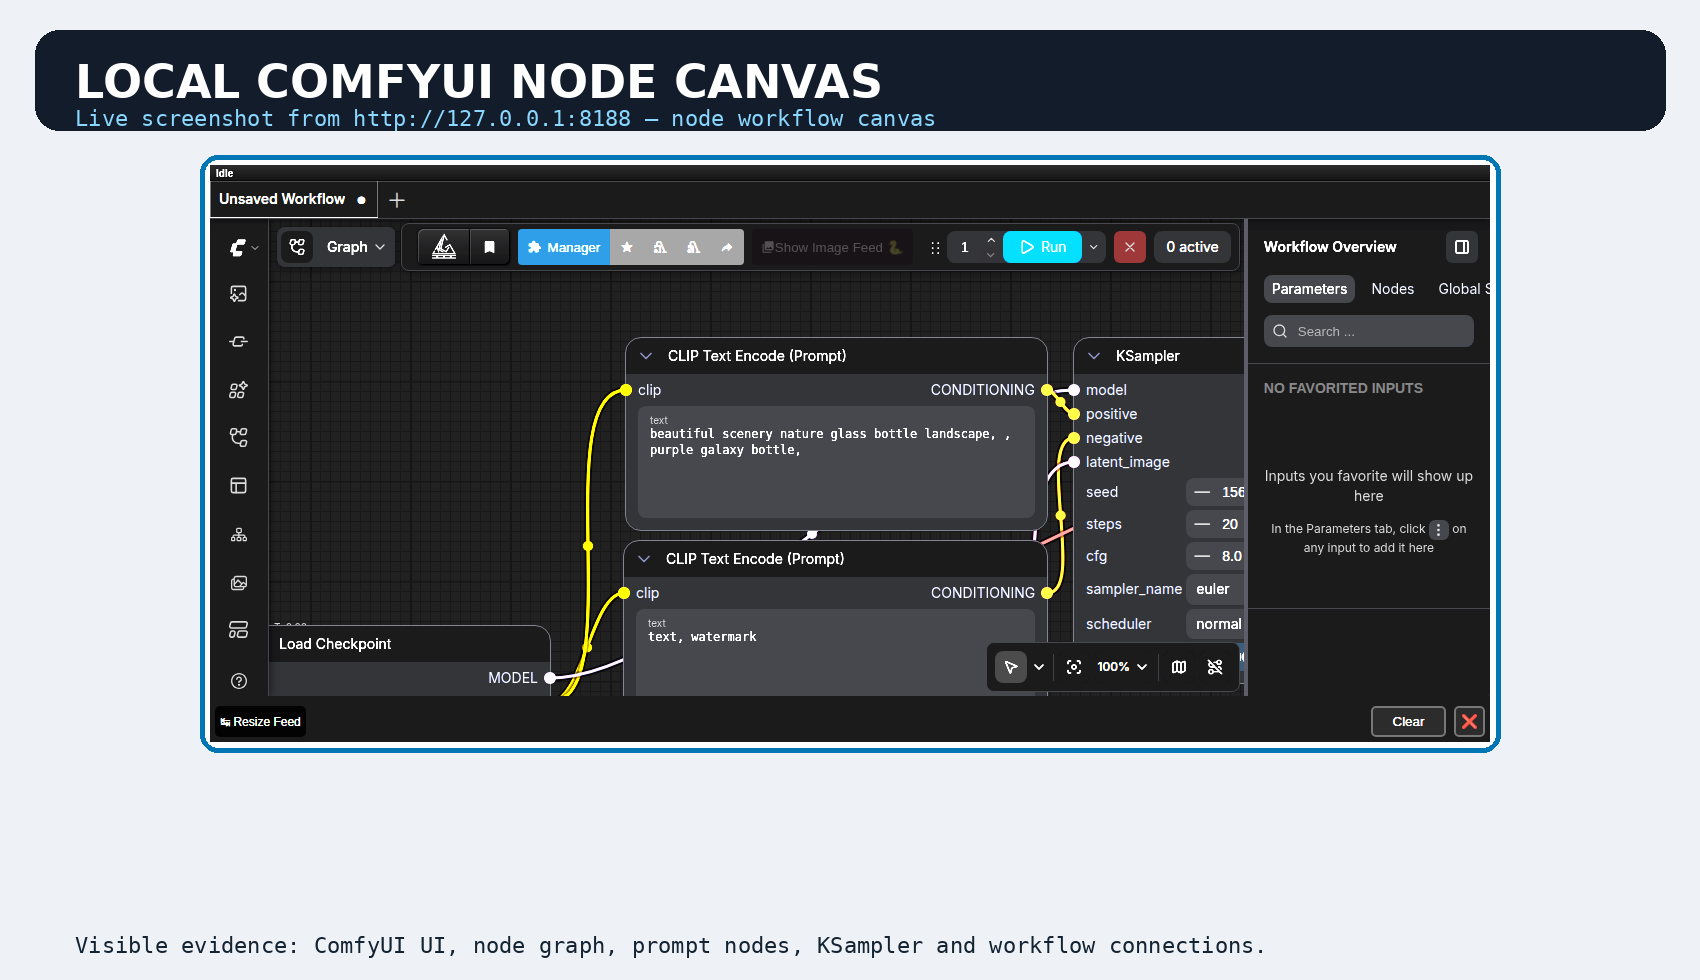Toggle the Workflow Overview side panel icon
1700x980 pixels.
(x=1462, y=247)
